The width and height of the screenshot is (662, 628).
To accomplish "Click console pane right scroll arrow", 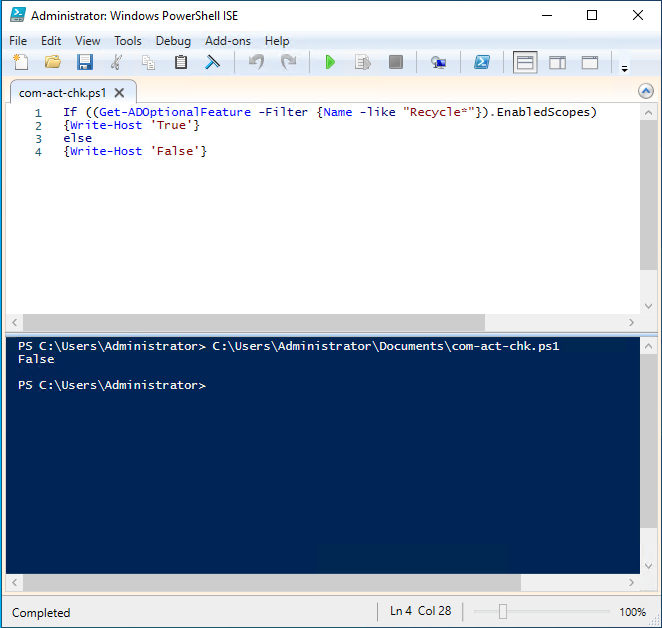I will pos(632,583).
